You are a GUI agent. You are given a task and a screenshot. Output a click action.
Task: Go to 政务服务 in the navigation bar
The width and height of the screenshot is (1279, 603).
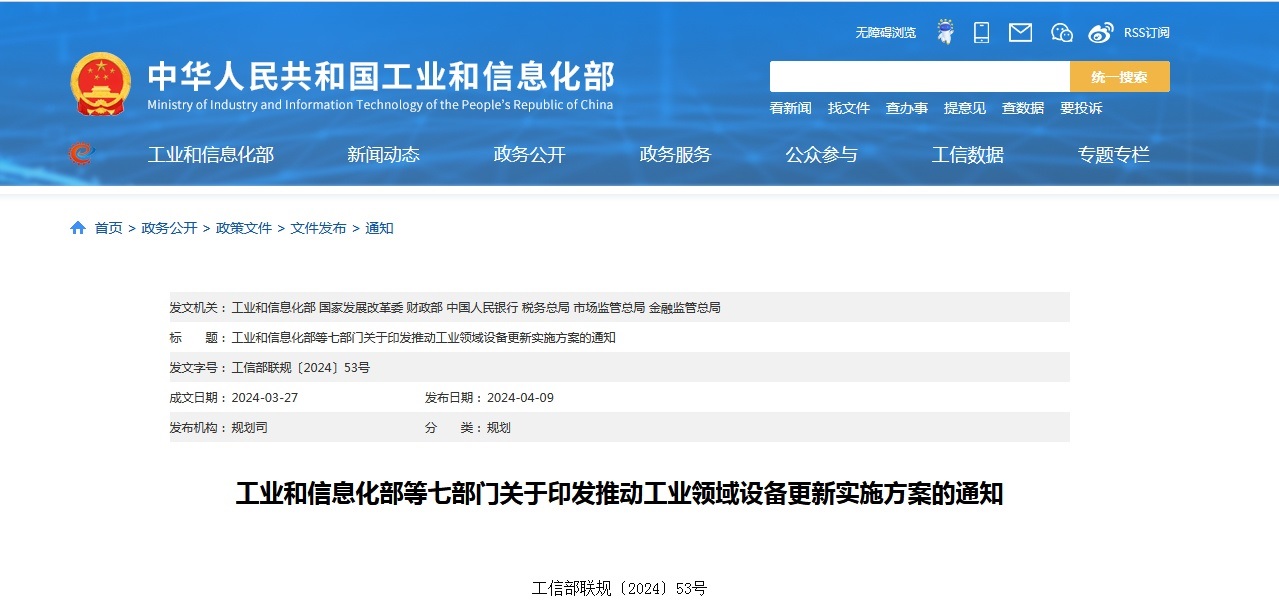675,154
